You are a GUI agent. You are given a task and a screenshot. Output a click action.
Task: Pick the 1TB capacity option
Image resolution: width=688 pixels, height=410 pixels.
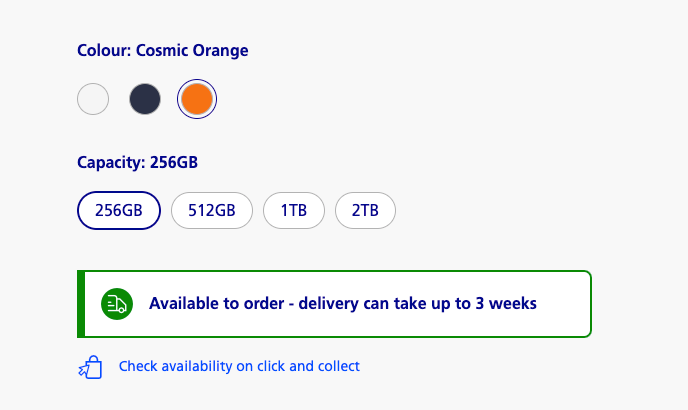click(294, 210)
